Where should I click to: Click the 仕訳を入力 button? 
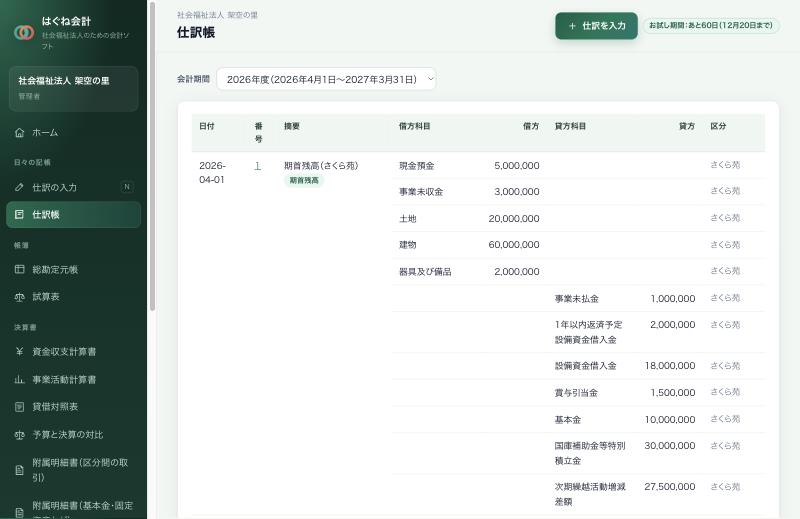pyautogui.click(x=596, y=26)
